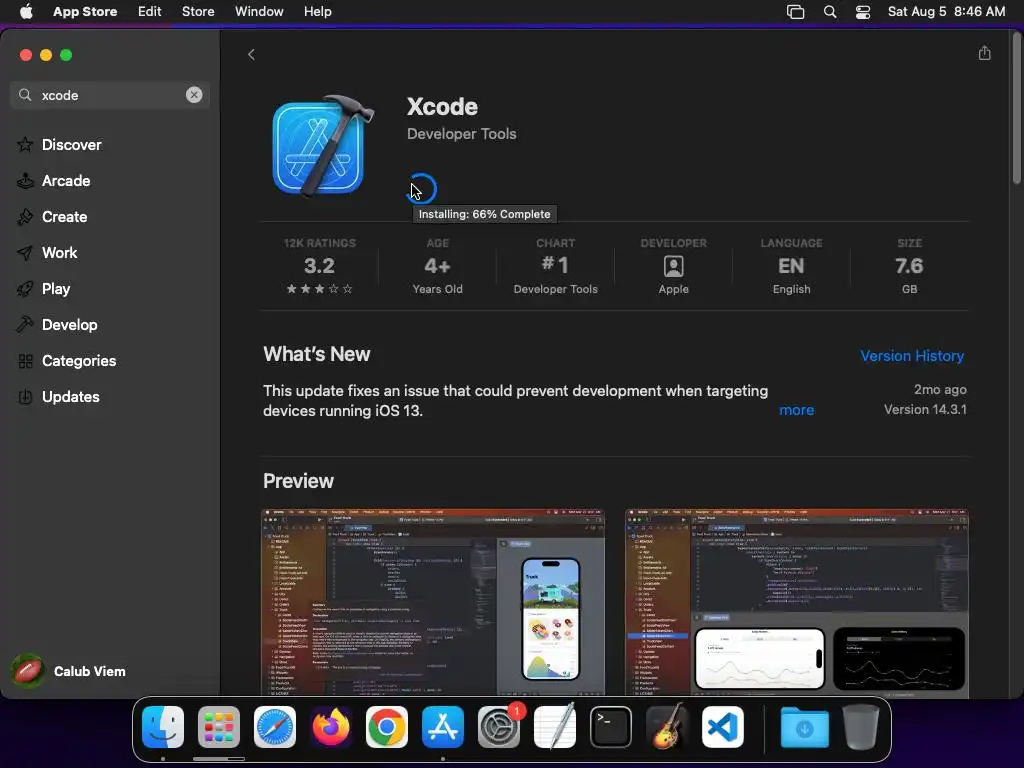Open second Xcode preview screenshot

pos(797,602)
